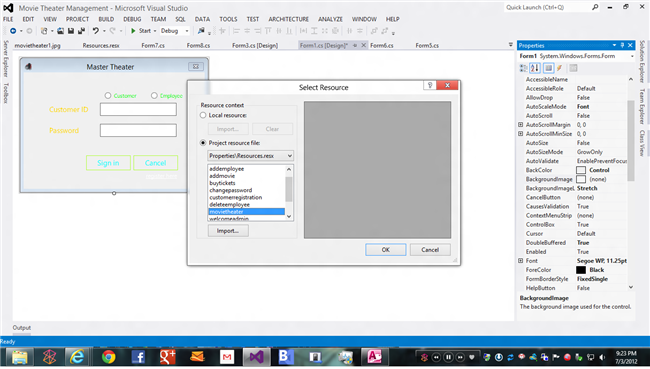Pause playback in taskbar media toolbar
The image size is (650, 369).
tap(448, 357)
